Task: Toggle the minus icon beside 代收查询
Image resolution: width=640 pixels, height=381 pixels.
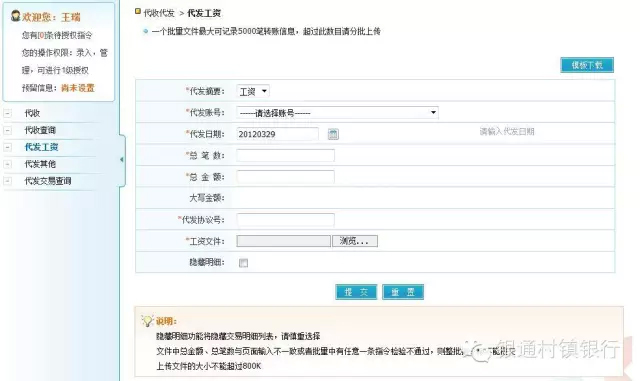Action: 8,130
